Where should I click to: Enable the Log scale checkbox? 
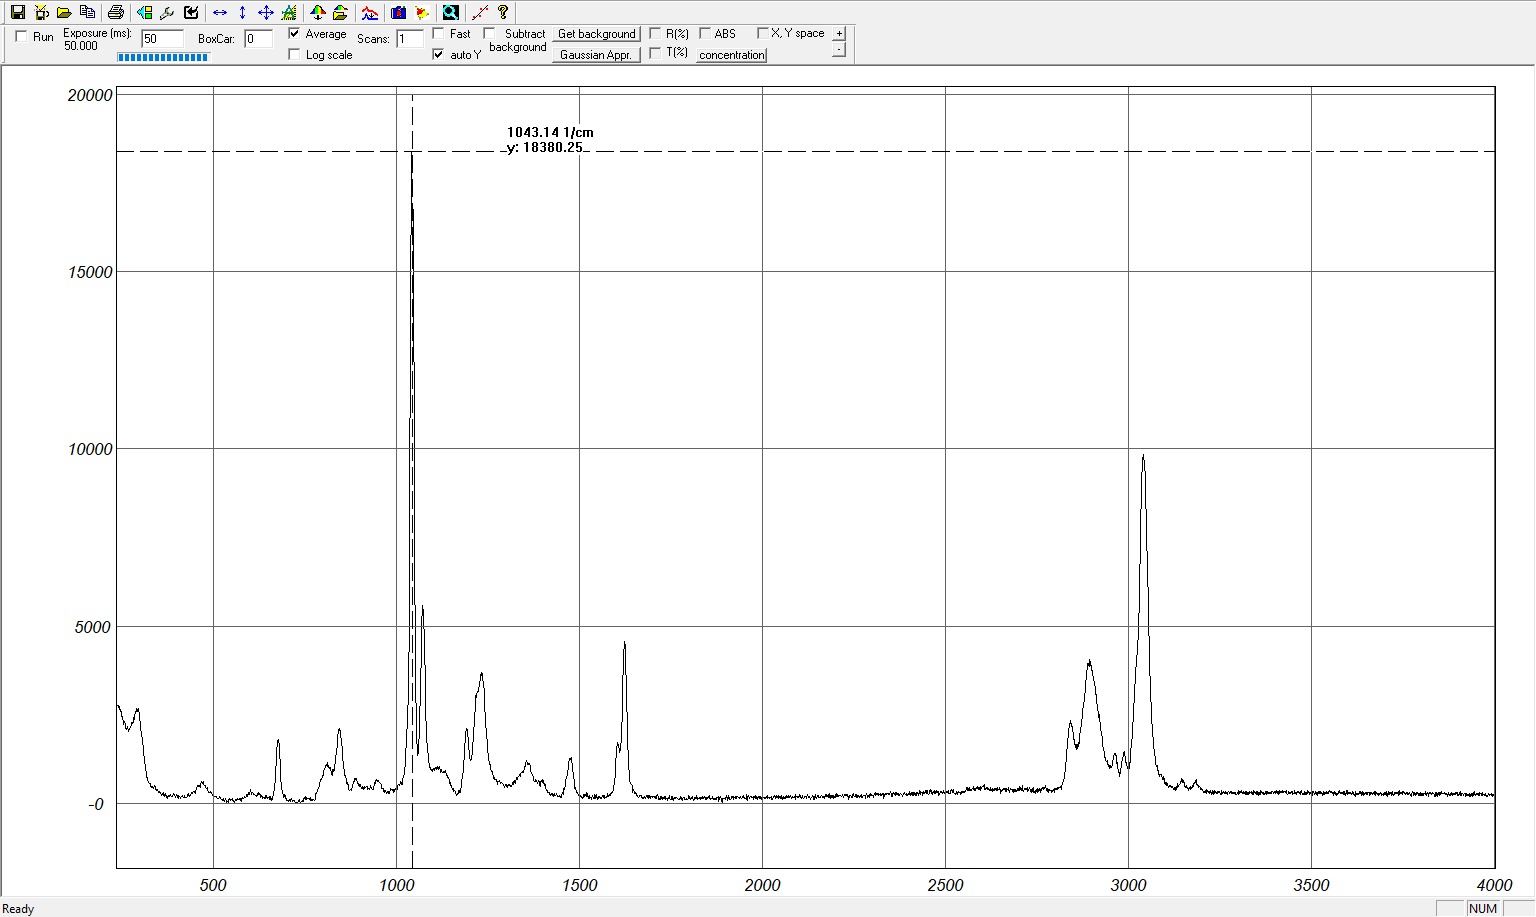click(x=294, y=55)
